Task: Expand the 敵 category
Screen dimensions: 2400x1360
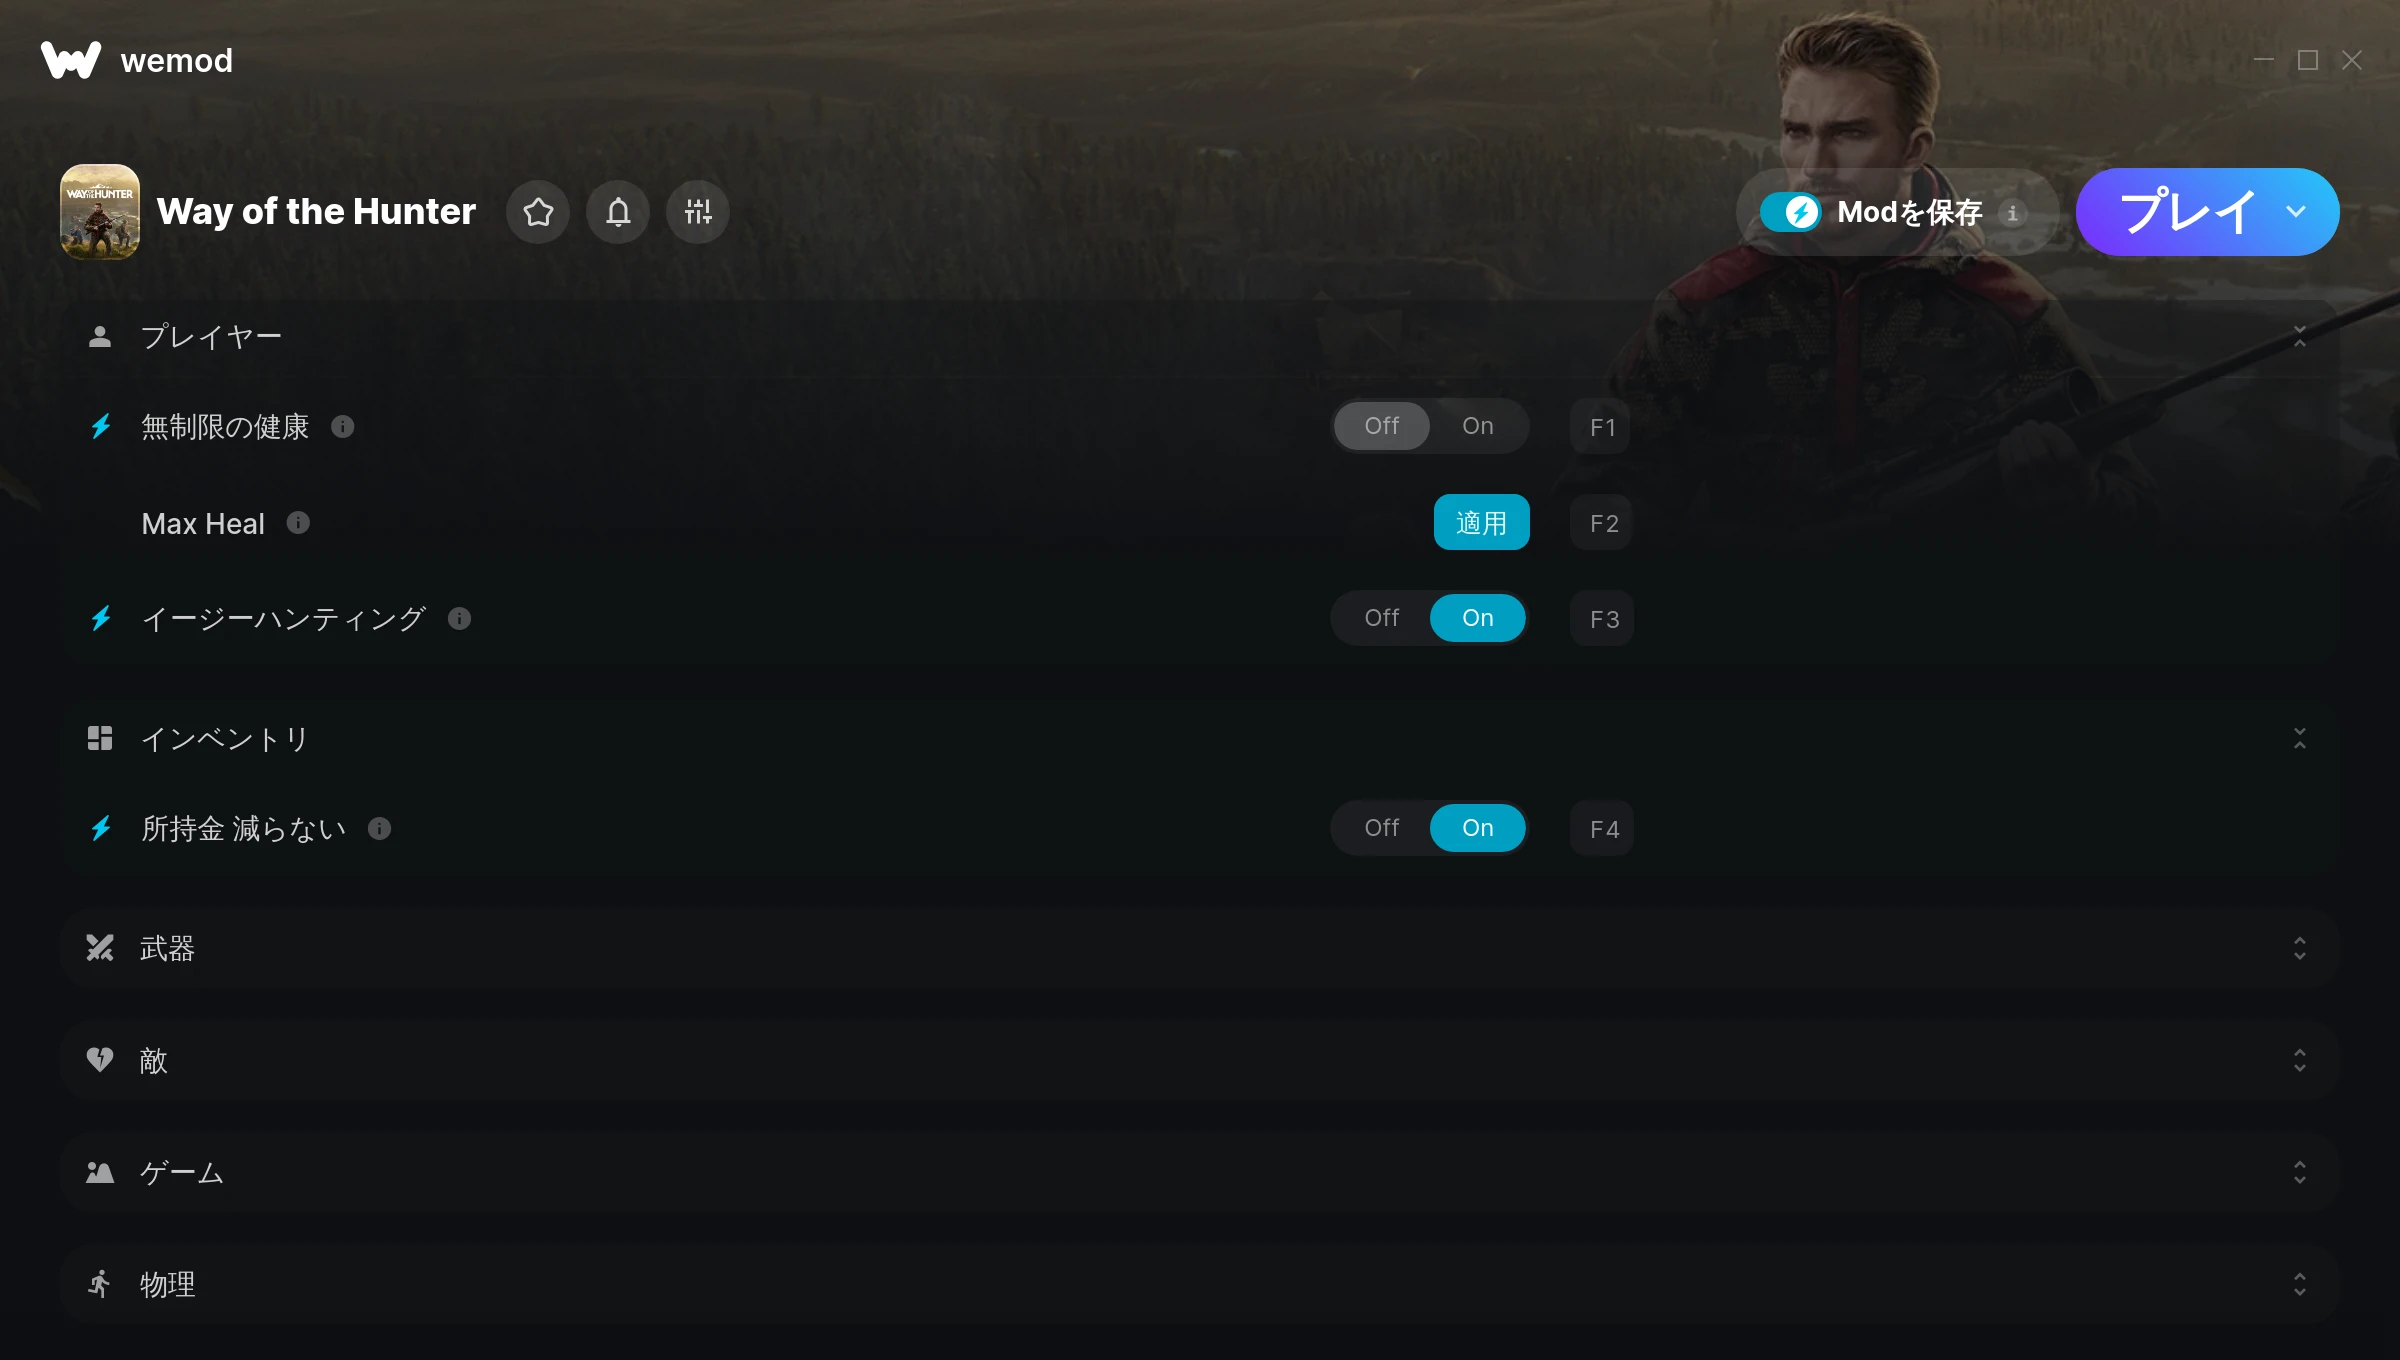Action: point(1199,1061)
